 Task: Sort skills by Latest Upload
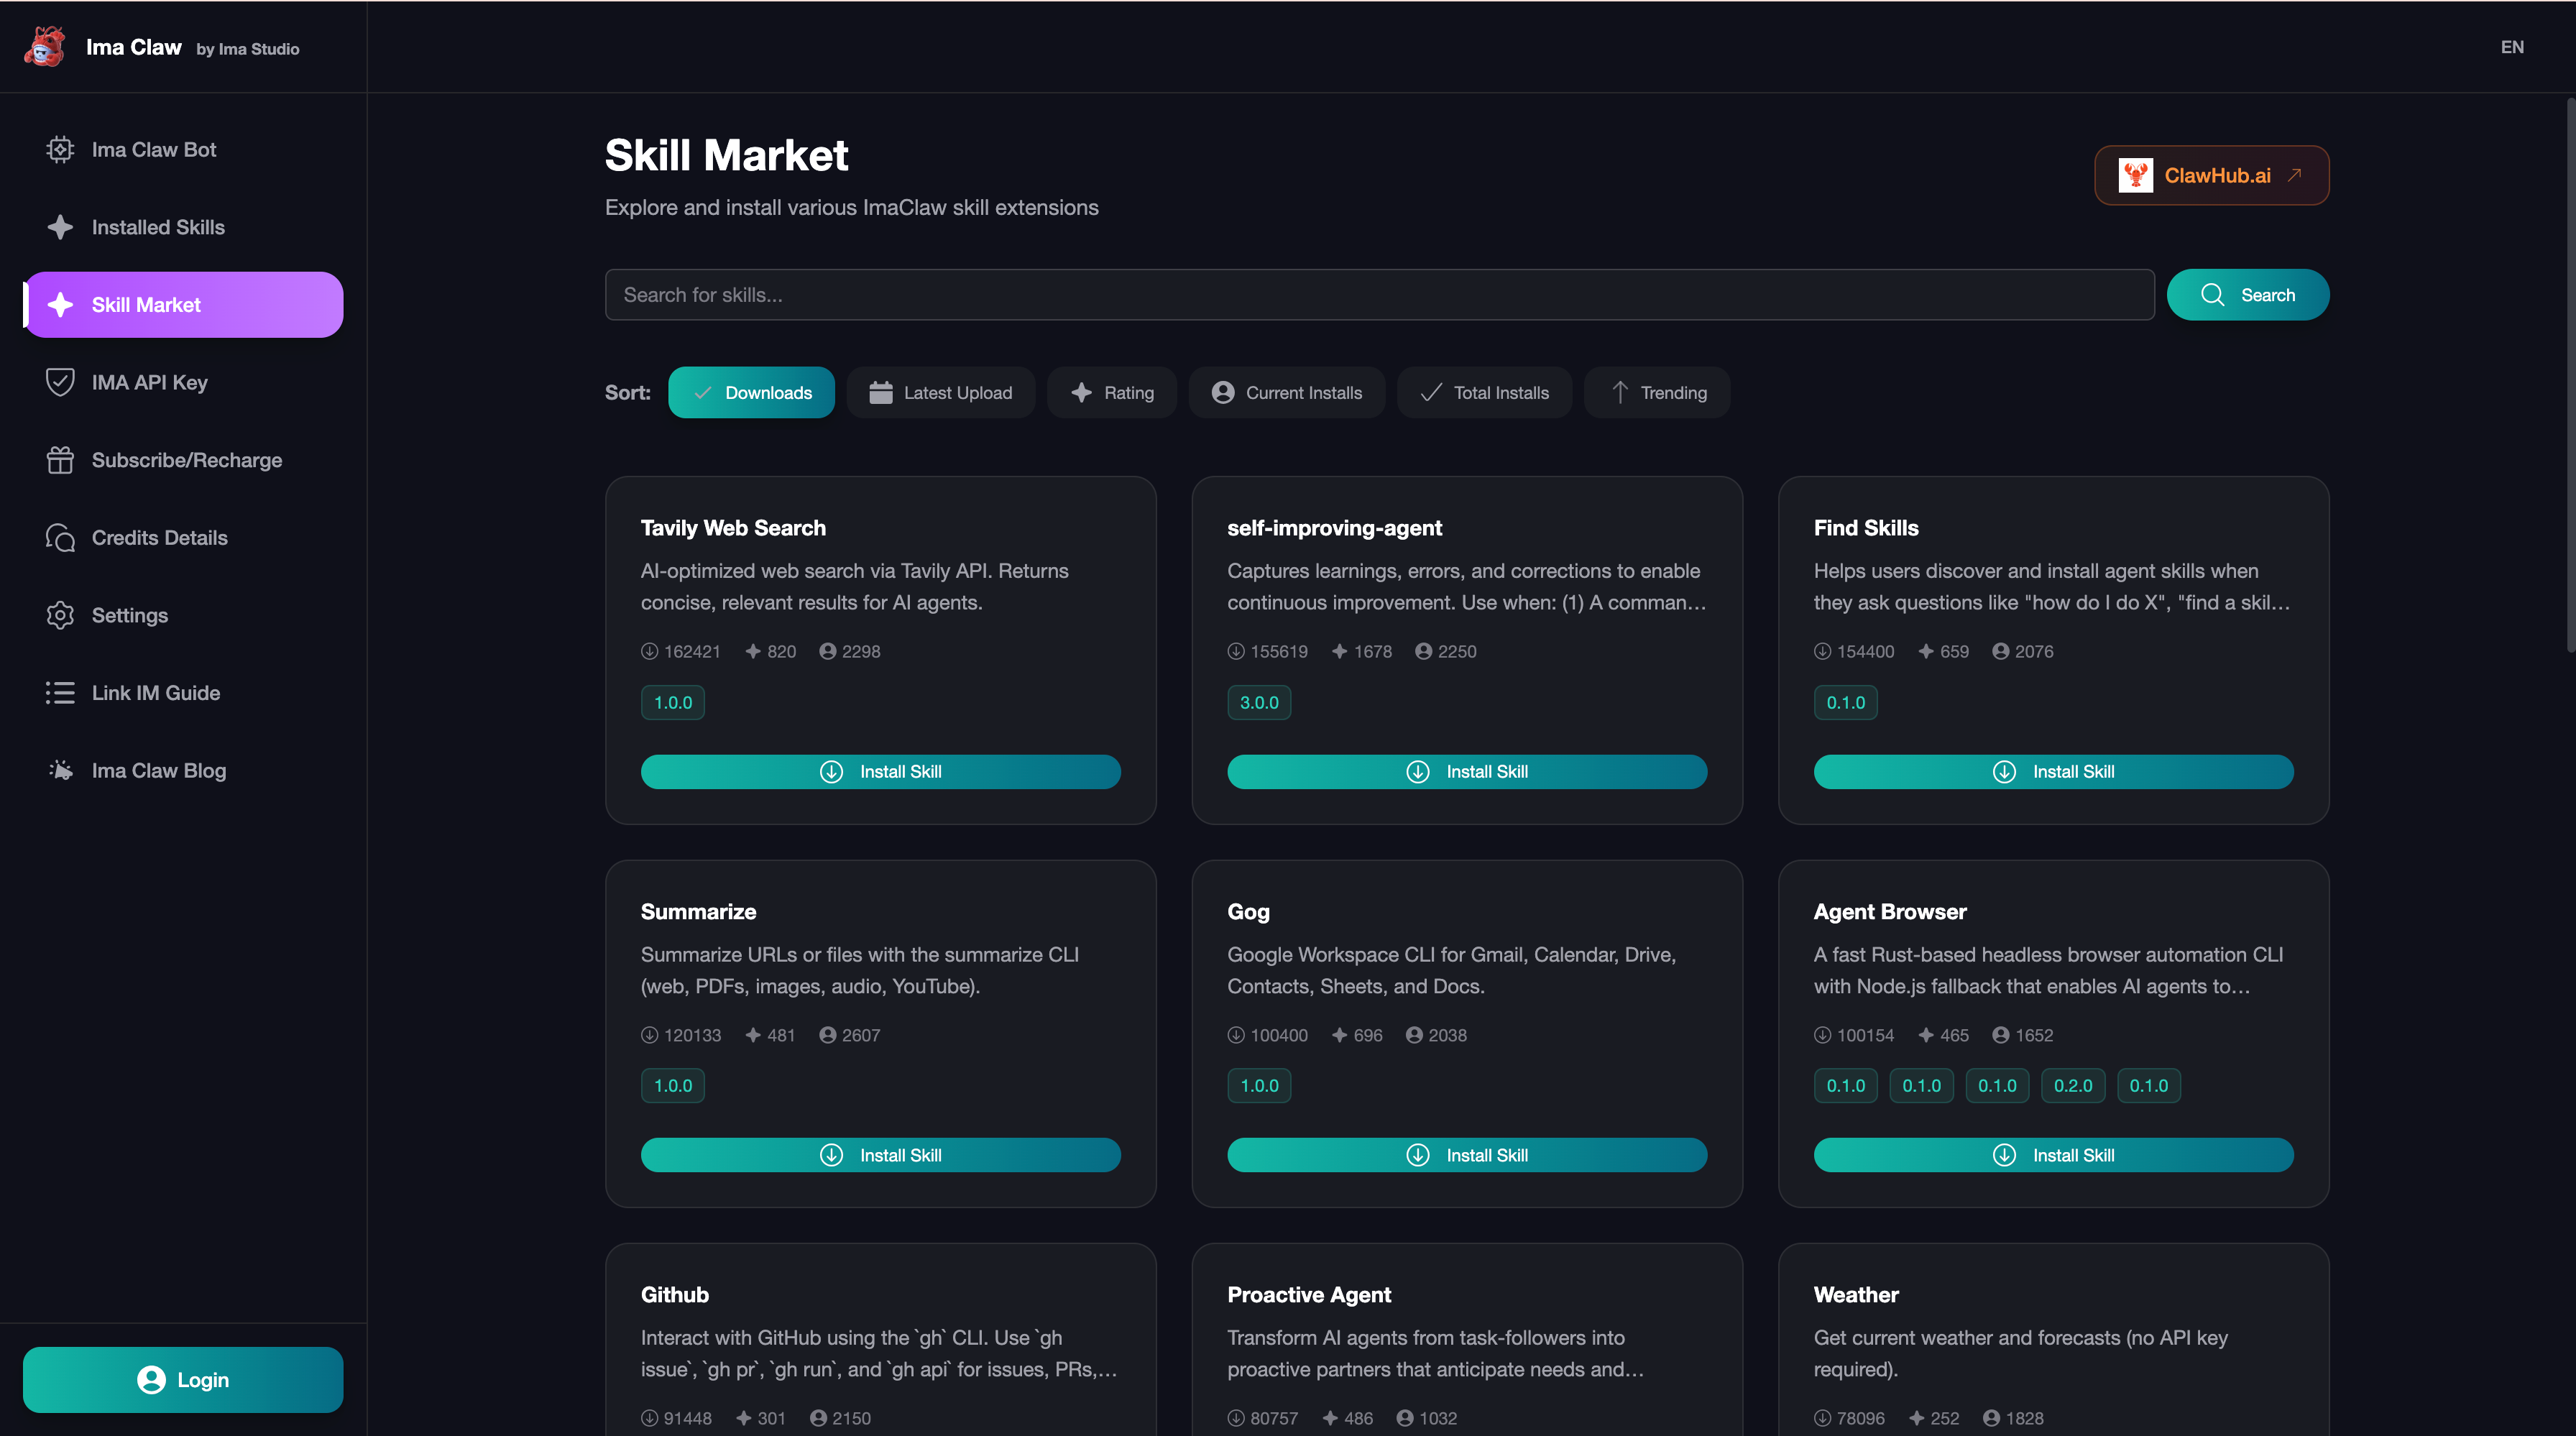940,393
